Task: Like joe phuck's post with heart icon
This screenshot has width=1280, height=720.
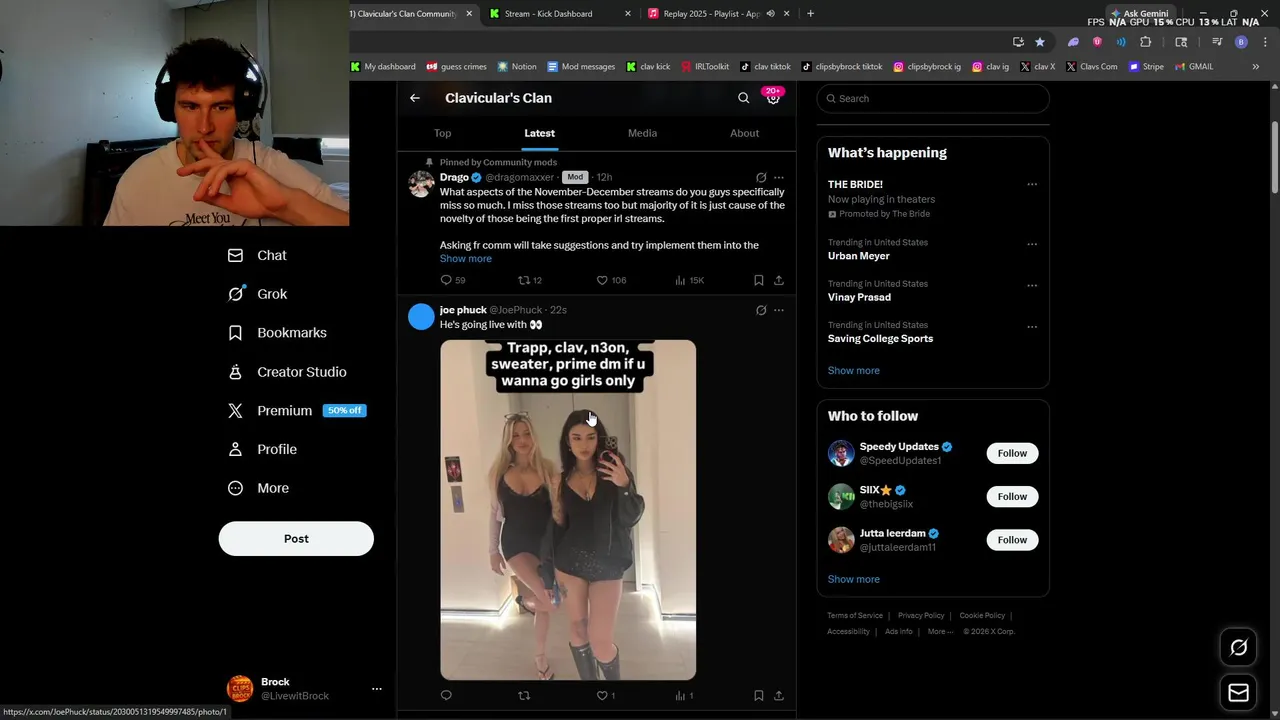Action: 602,695
